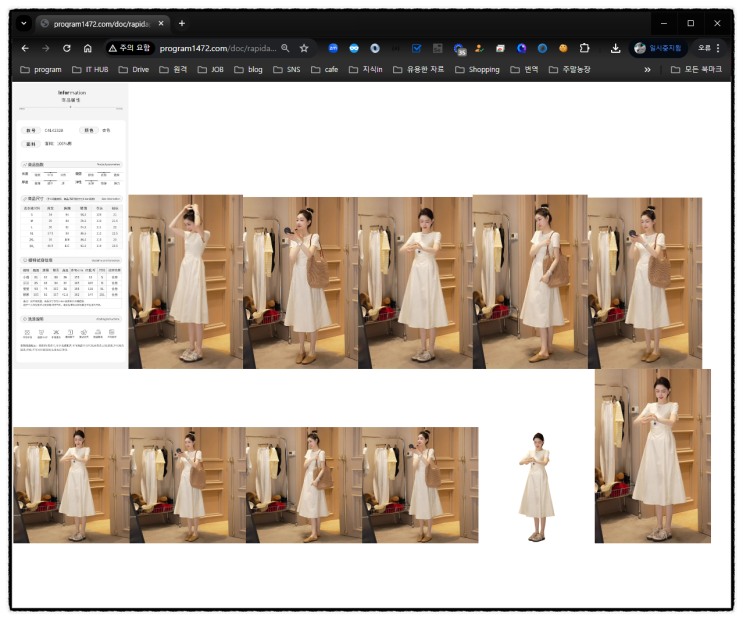
Task: Open the downloads icon in toolbar
Action: pos(615,48)
